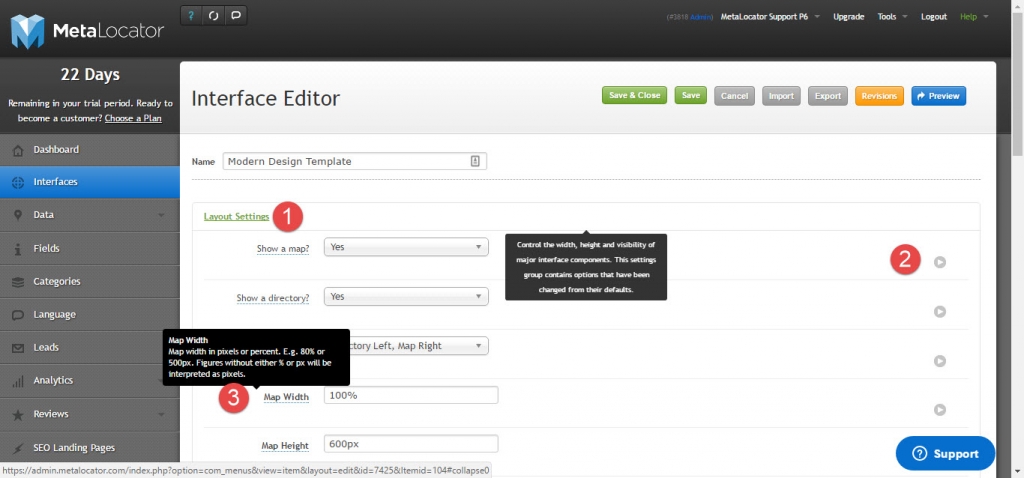The height and width of the screenshot is (478, 1024).
Task: Open Fields in sidebar
Action: point(90,249)
